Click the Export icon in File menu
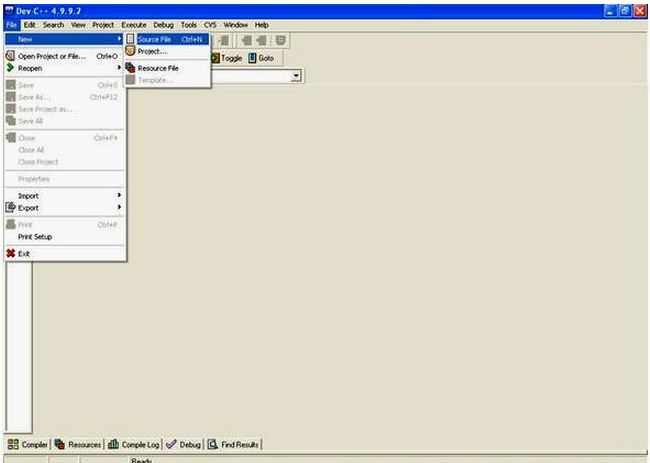This screenshot has height=463, width=650. pos(11,207)
